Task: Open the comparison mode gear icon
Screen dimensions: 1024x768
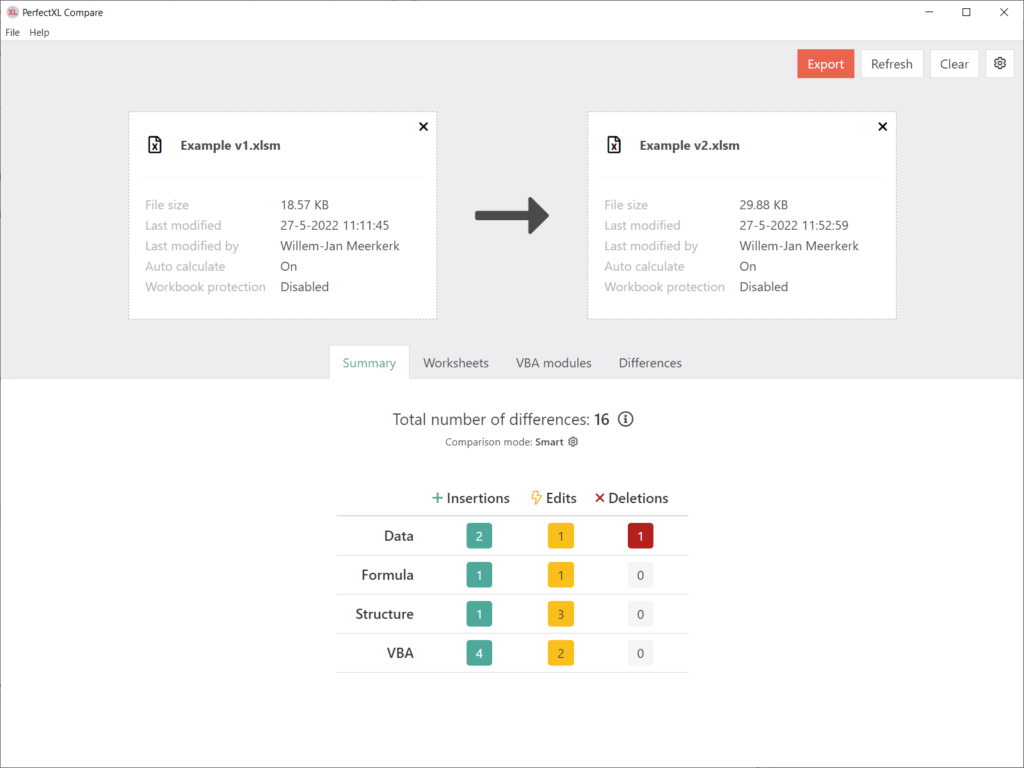Action: click(572, 441)
